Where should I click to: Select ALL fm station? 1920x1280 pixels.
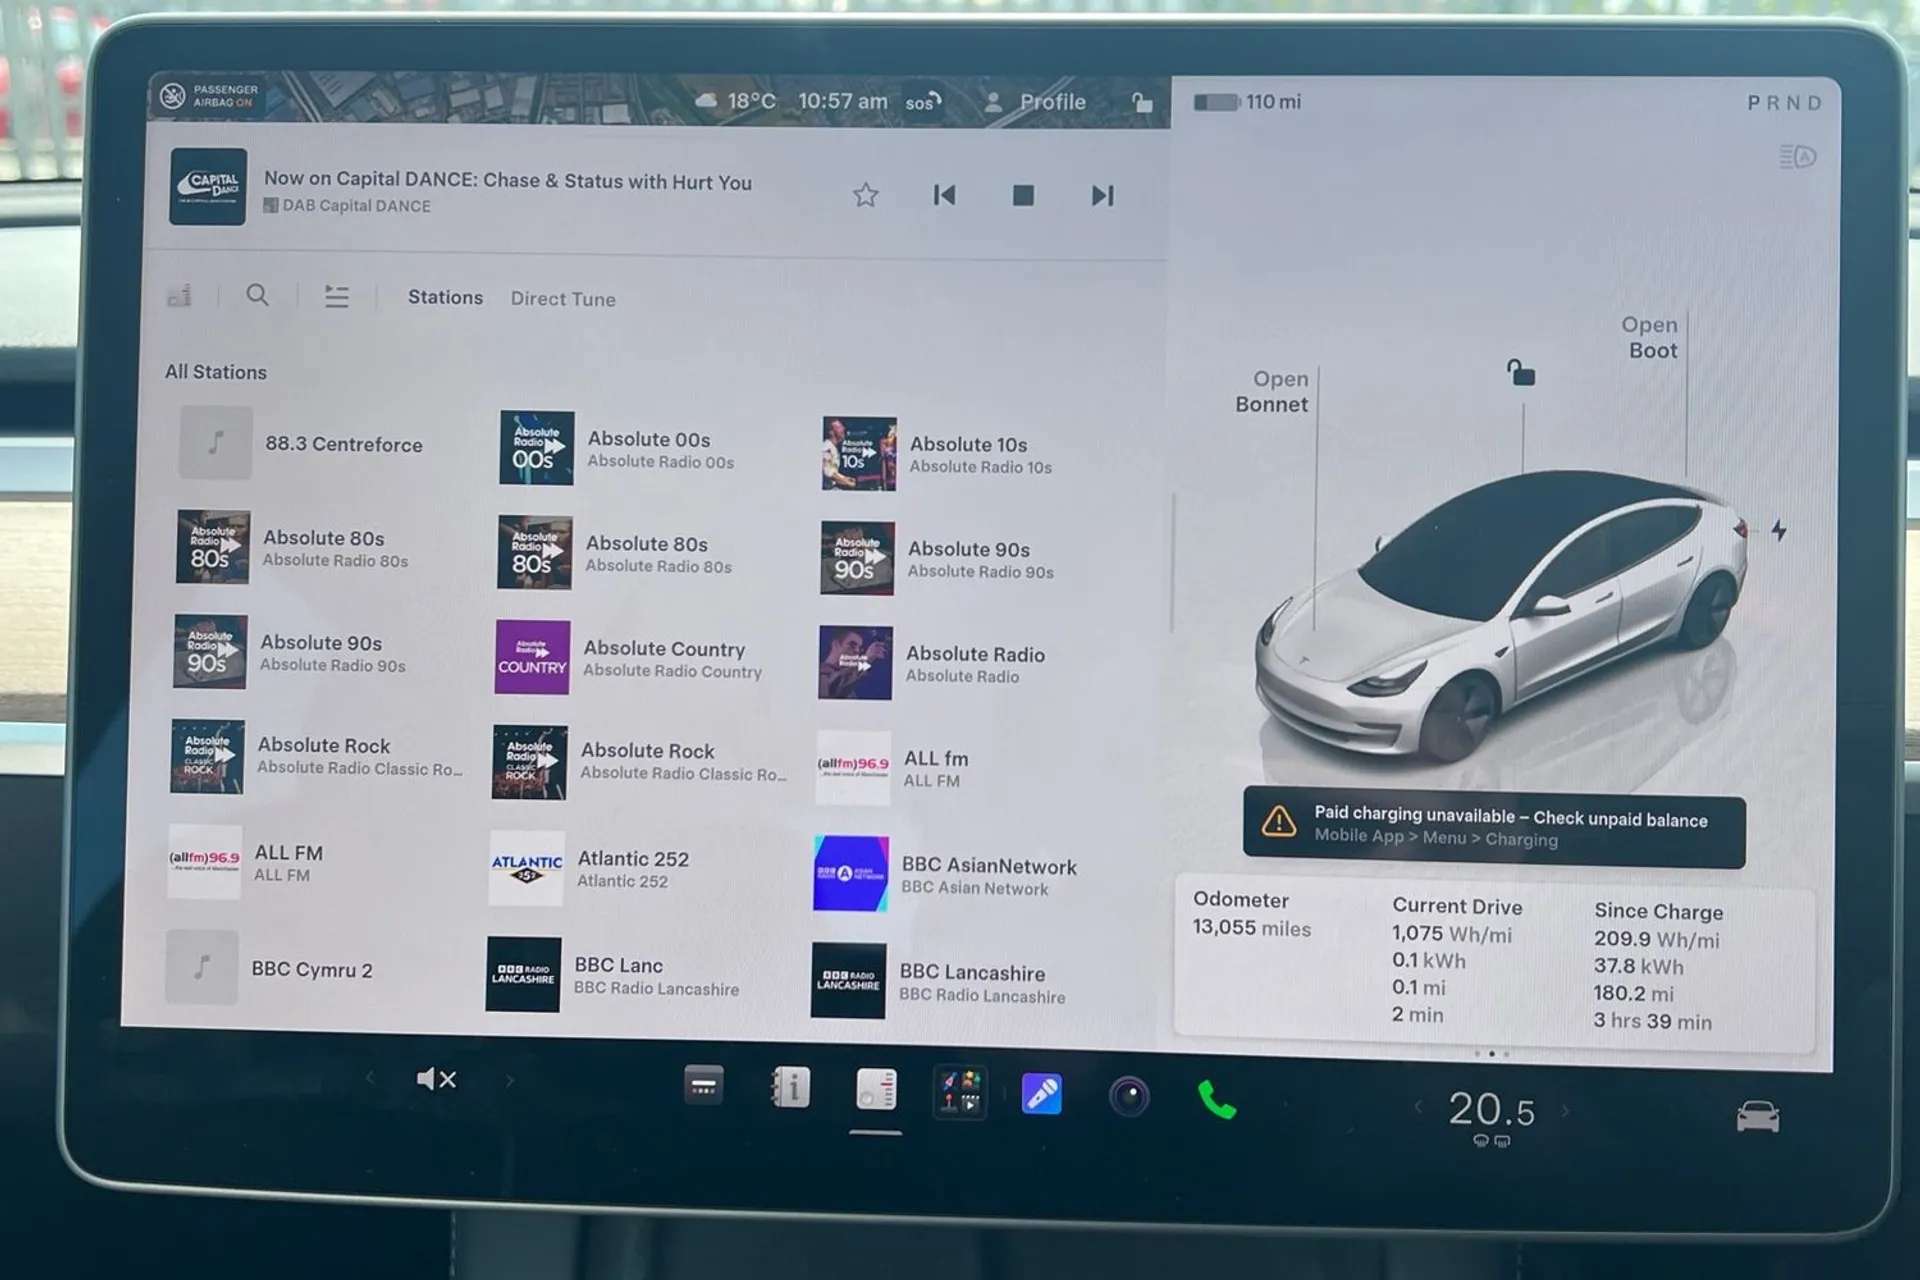tap(893, 768)
